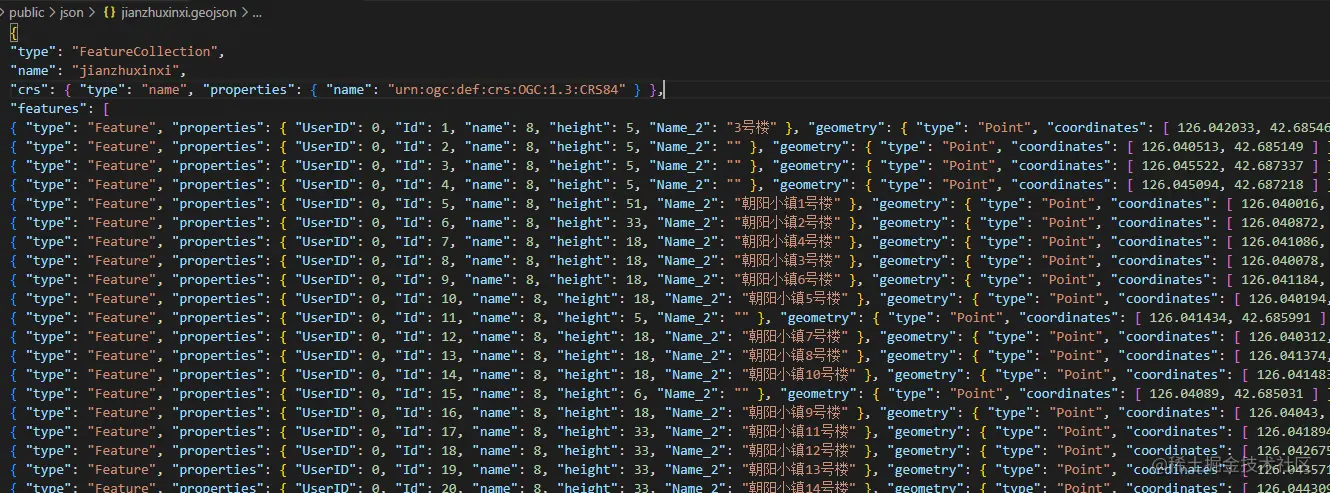Click the "crs" key

coord(28,89)
